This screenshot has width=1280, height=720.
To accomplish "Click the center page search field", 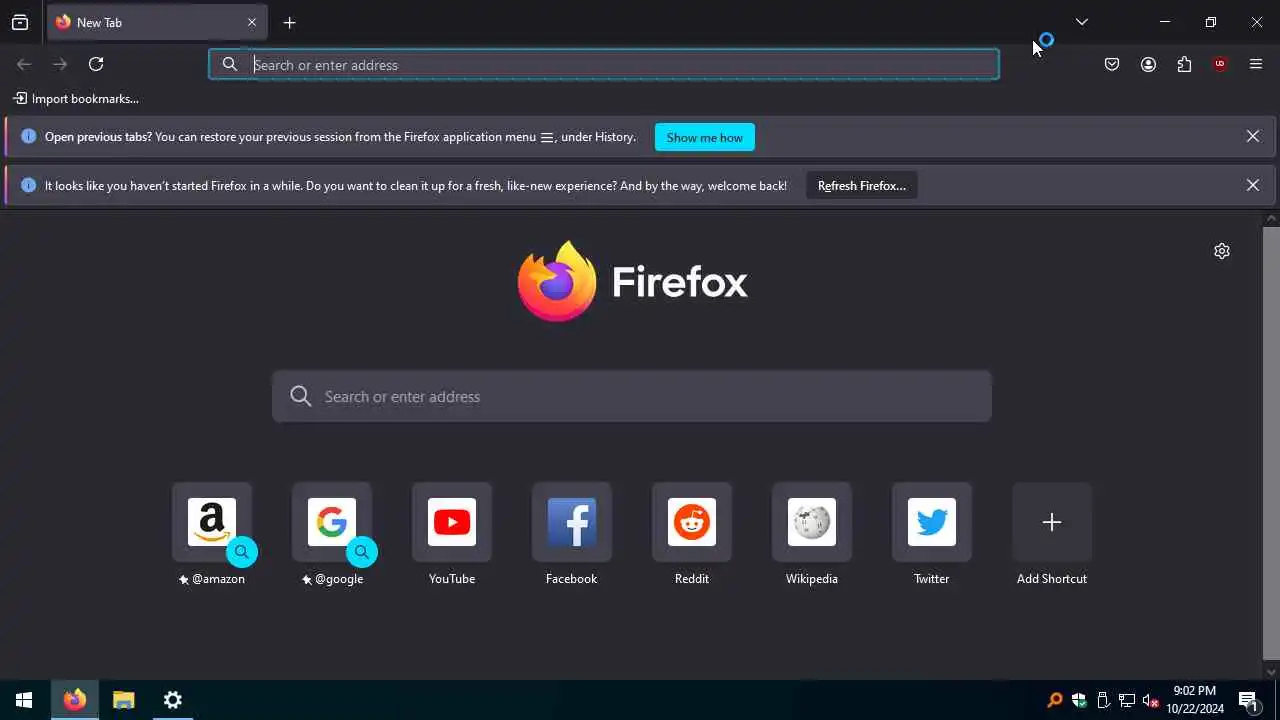I will point(632,396).
